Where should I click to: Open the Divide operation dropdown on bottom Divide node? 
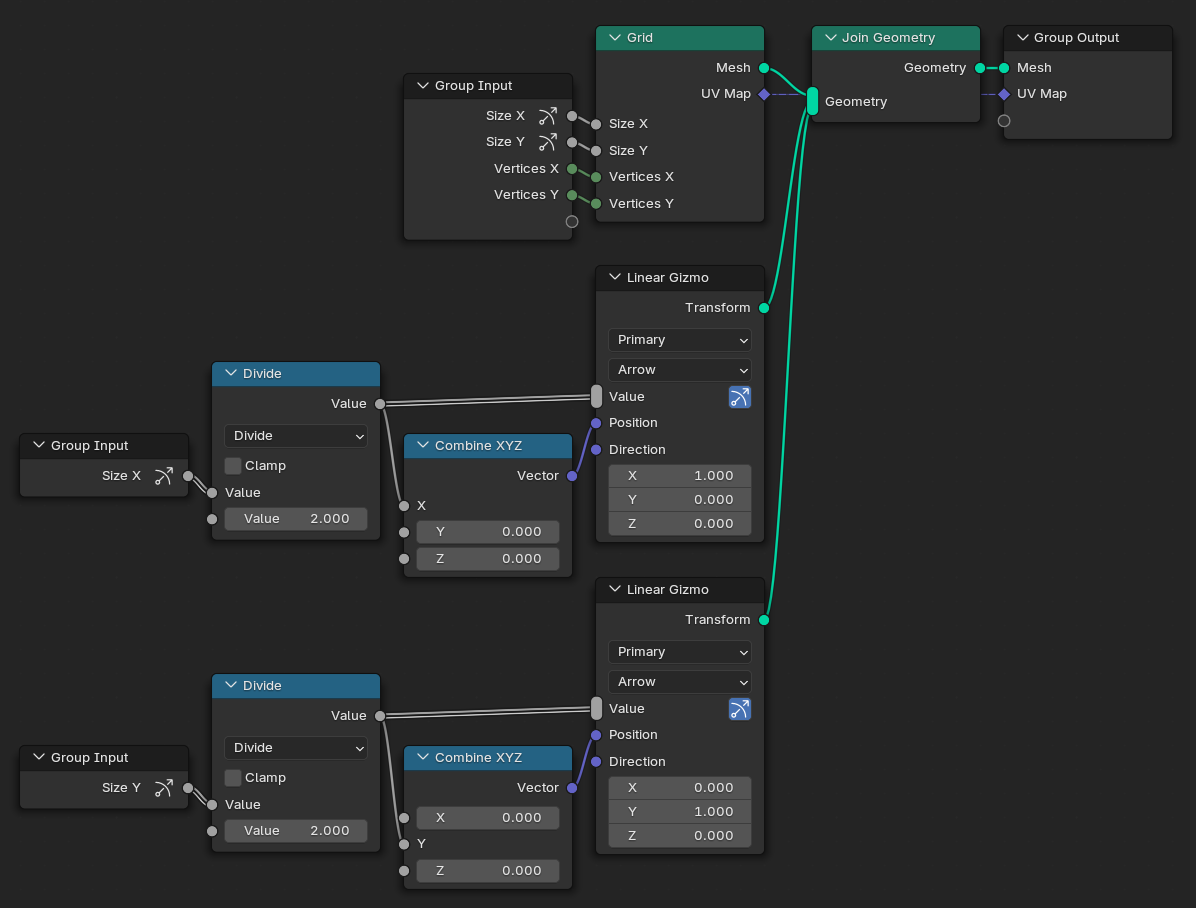pos(295,748)
